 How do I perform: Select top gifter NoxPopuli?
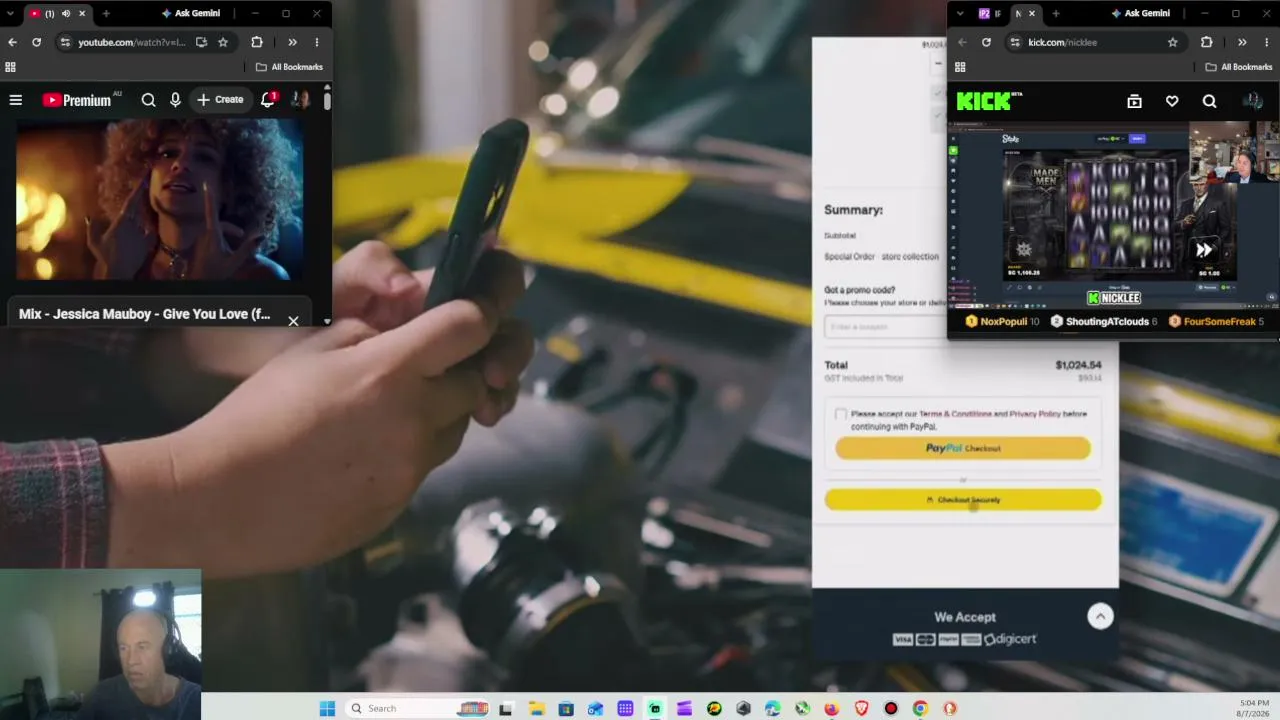click(1002, 322)
